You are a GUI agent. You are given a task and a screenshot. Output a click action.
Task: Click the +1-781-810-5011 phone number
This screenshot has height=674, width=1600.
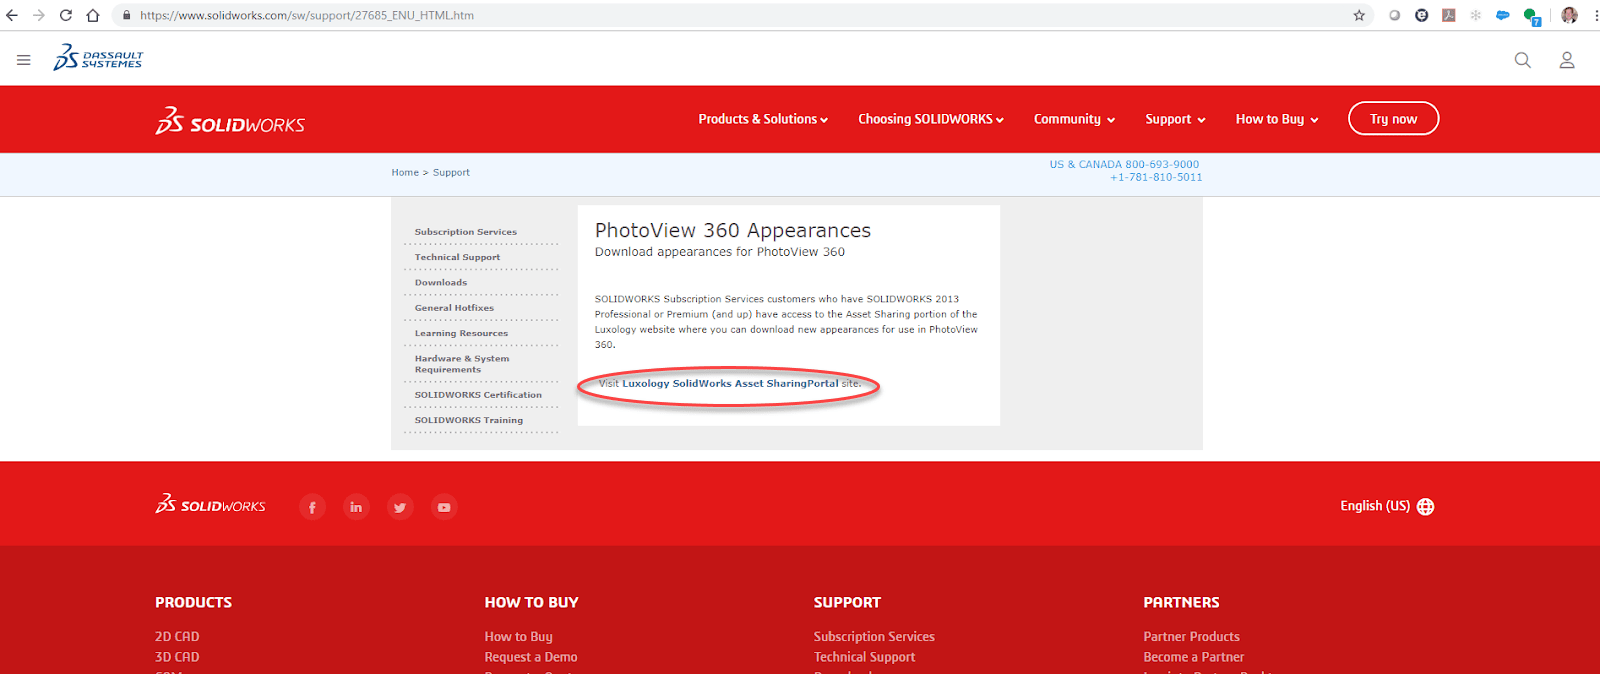pos(1156,178)
